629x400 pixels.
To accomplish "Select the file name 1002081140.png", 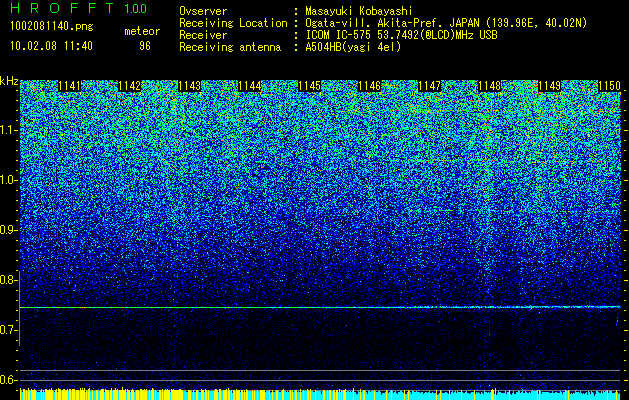I will 52,27.
